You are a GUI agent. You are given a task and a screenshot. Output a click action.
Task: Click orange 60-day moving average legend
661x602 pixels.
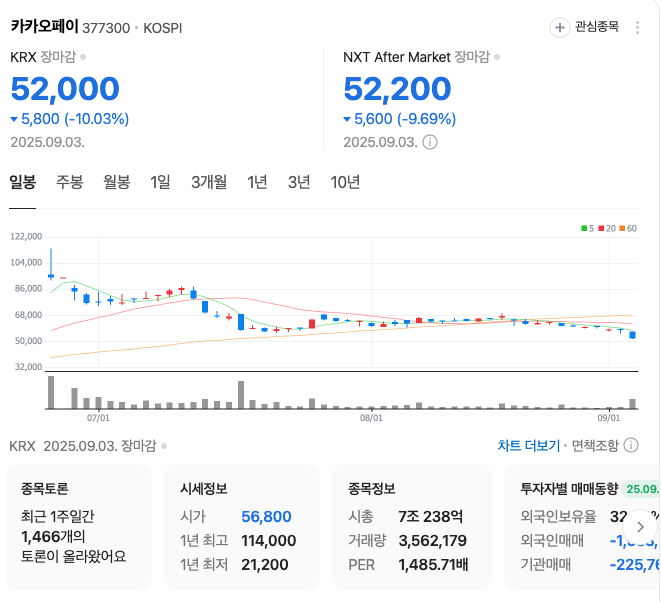(628, 228)
